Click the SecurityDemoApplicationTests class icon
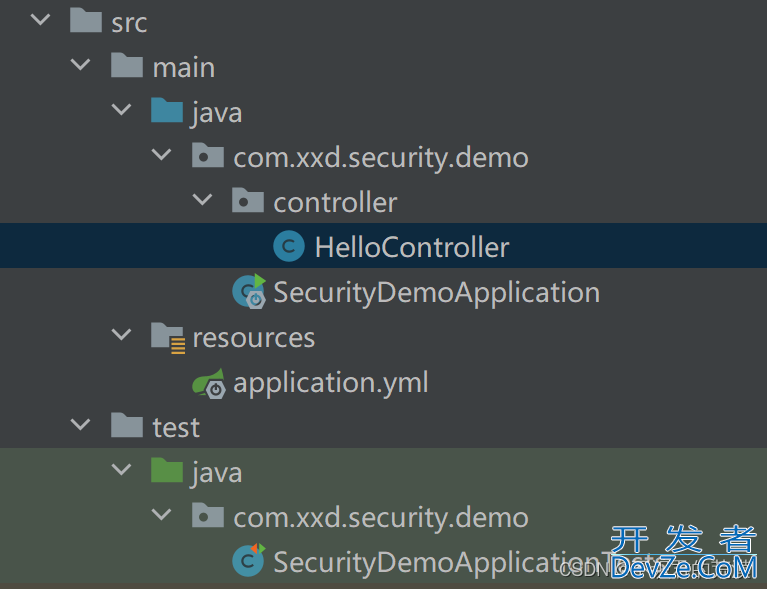 click(x=249, y=560)
